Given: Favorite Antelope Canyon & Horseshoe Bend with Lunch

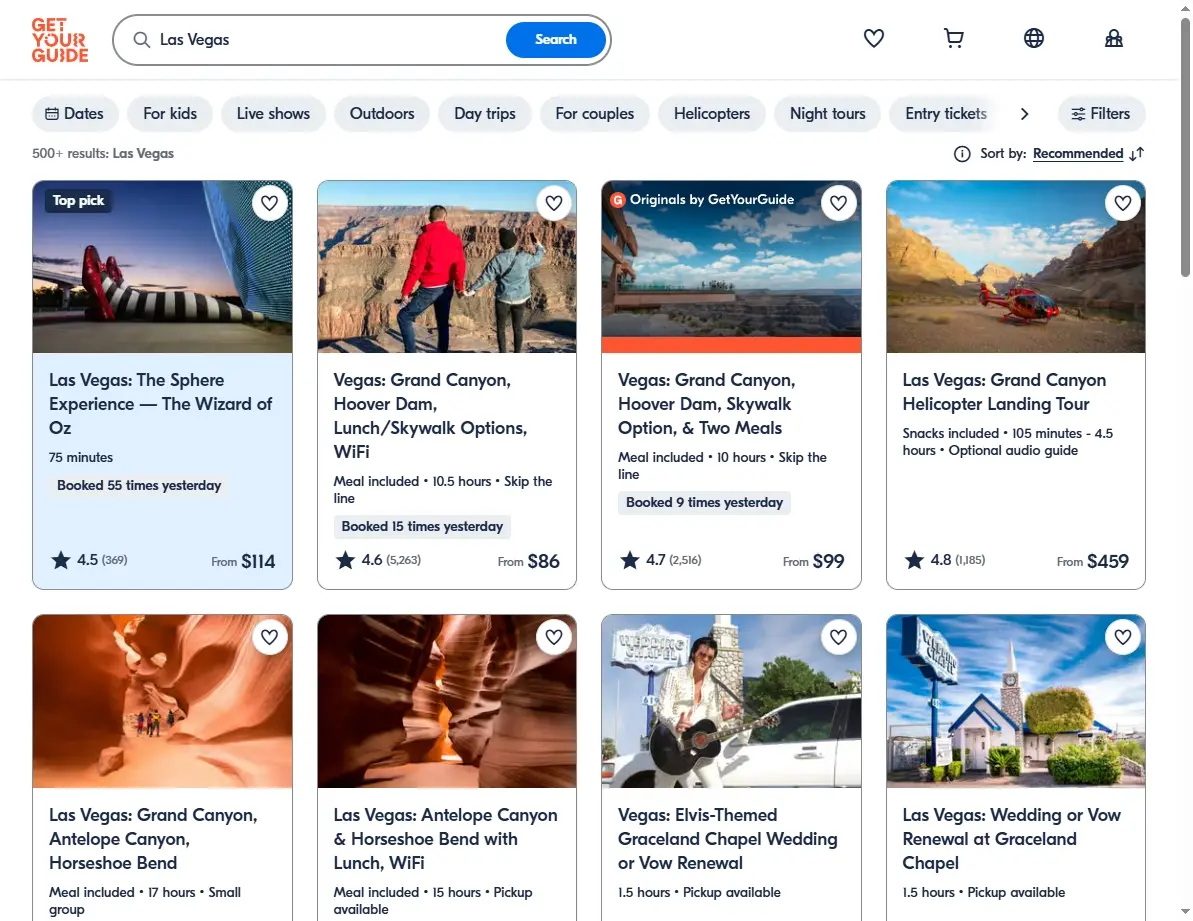Looking at the screenshot, I should [554, 637].
